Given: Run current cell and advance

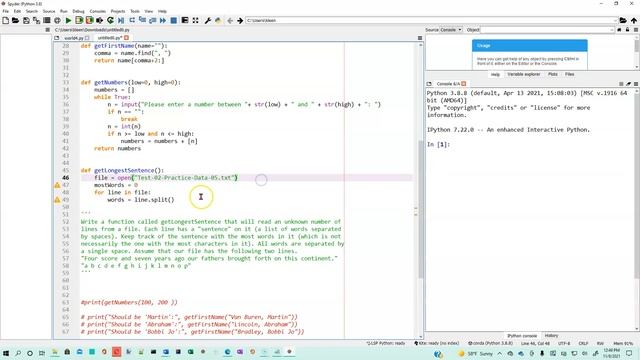Looking at the screenshot, I should (x=89, y=20).
